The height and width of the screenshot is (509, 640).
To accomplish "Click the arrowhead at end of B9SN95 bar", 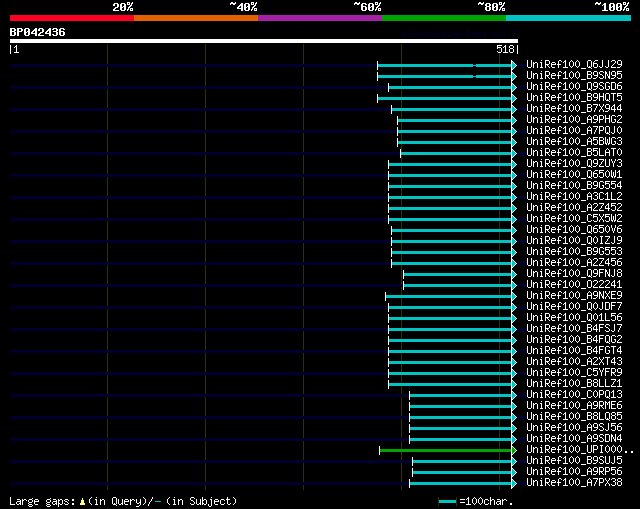I will [514, 76].
